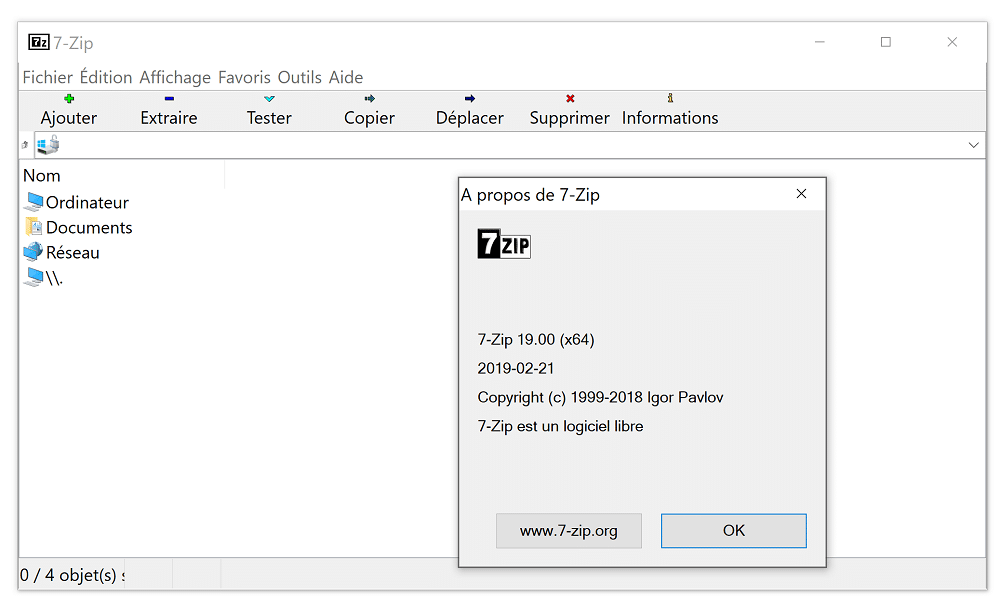Click '7-Zip est un logiciel libre' text
The height and width of the screenshot is (607, 1000).
click(x=560, y=427)
